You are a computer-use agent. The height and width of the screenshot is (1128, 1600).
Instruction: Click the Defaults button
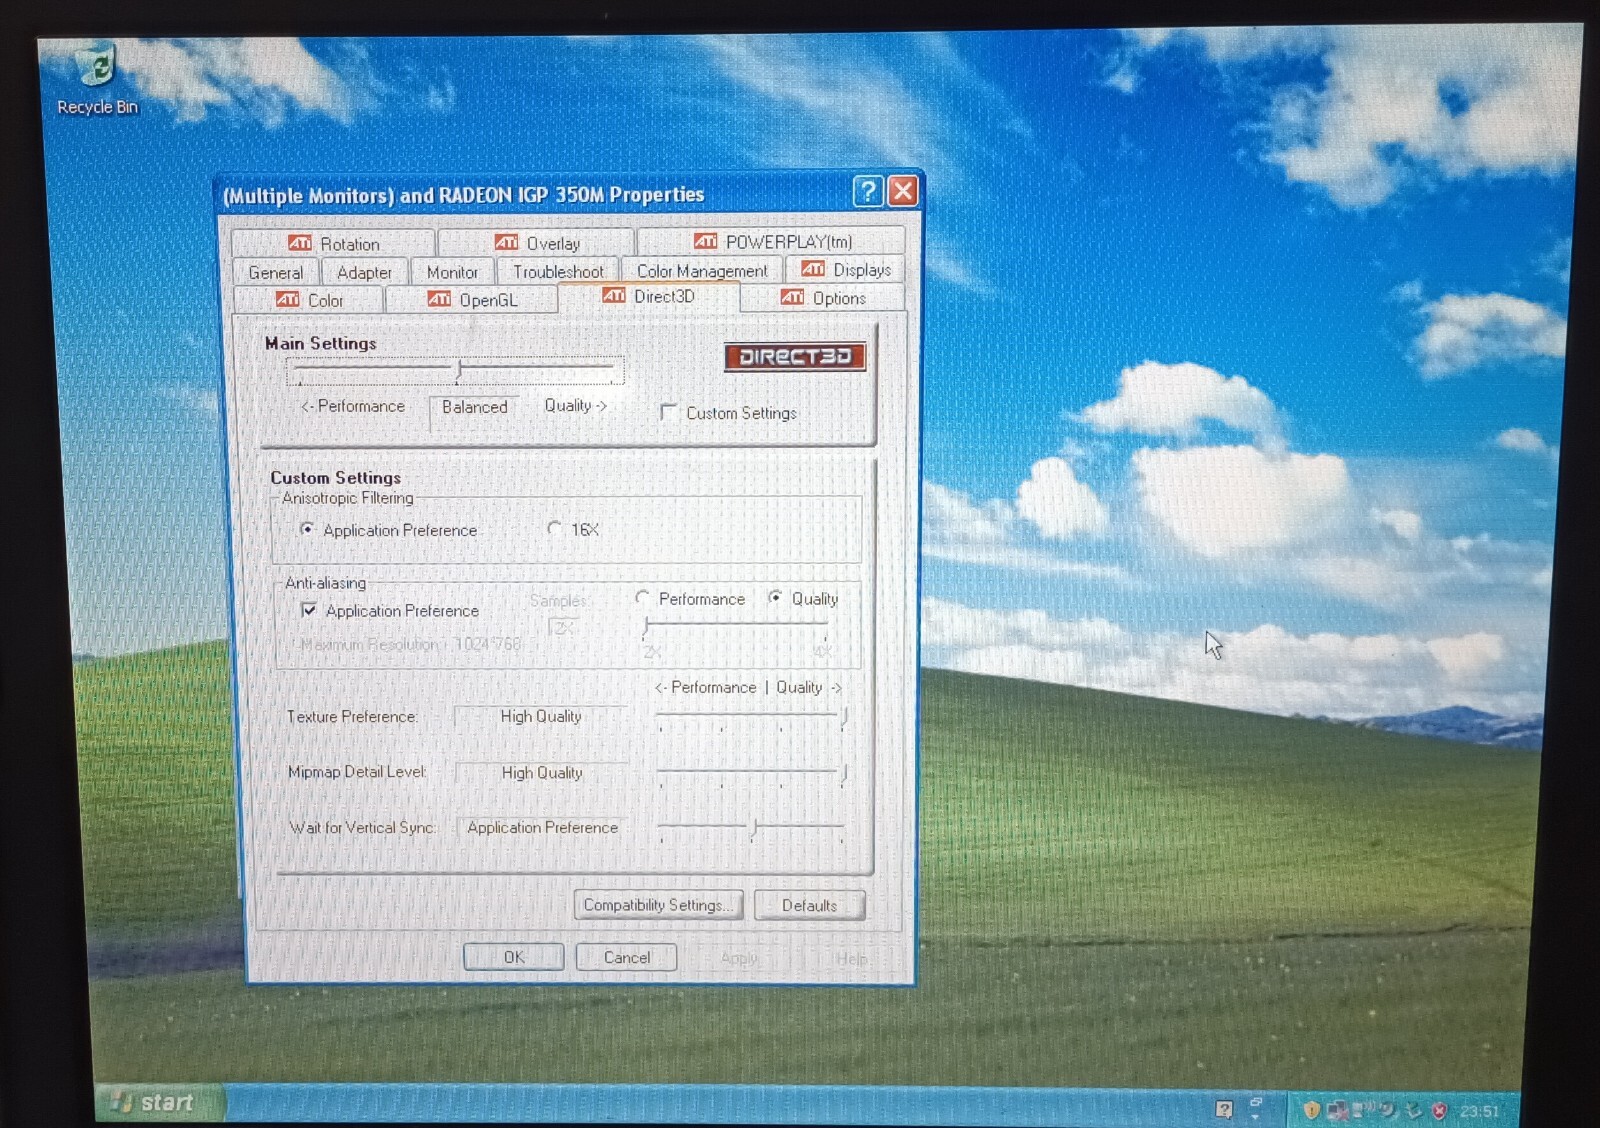point(809,905)
